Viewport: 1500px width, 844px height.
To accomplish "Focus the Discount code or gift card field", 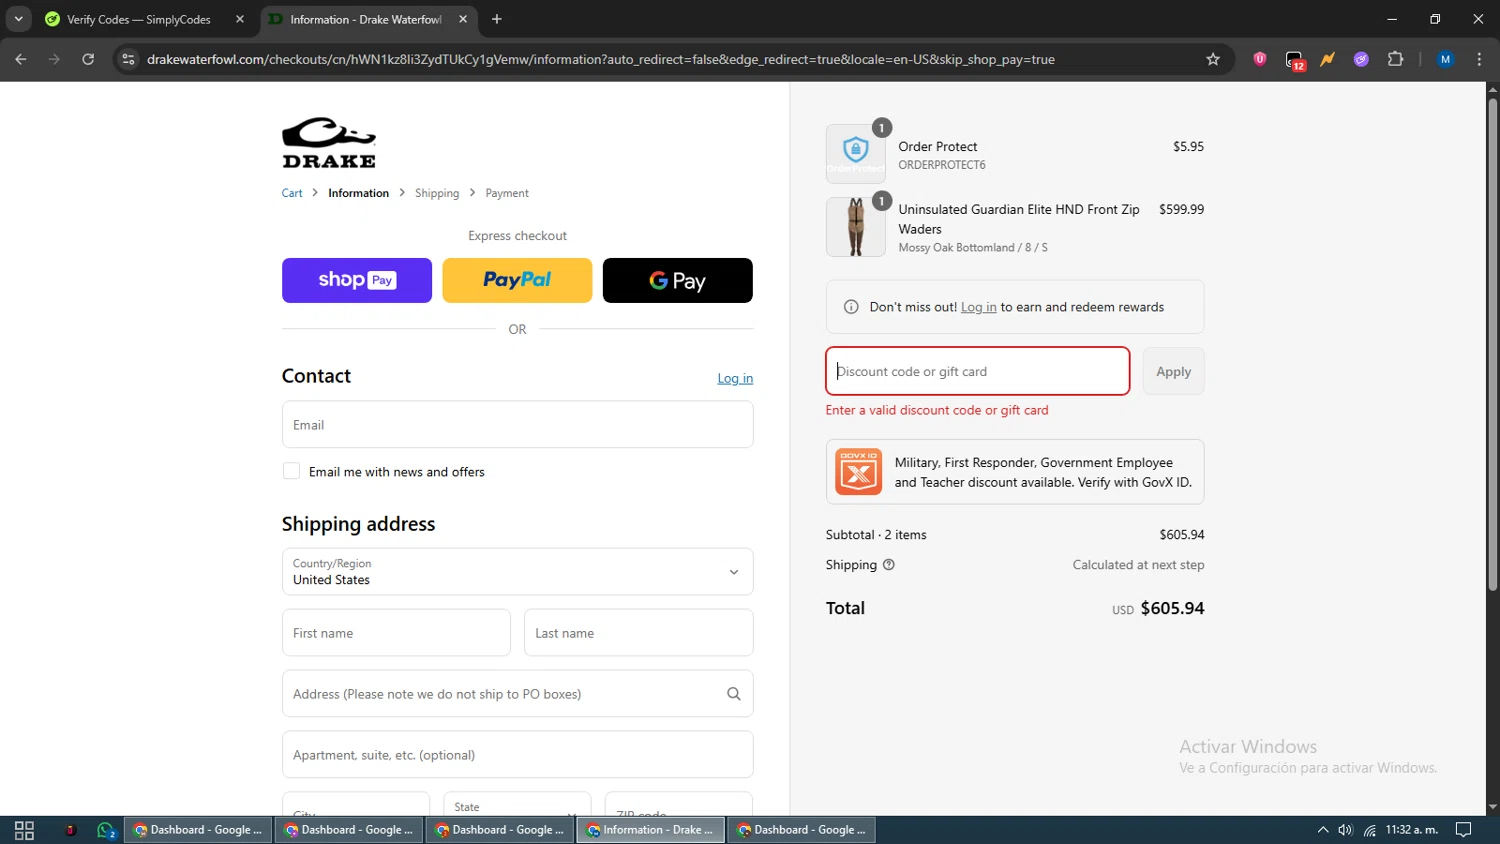I will point(978,371).
